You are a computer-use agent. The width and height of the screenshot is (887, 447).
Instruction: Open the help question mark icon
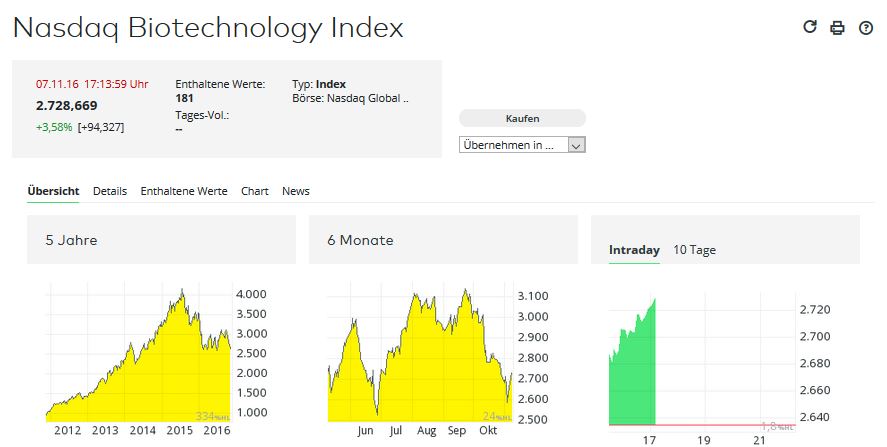(x=866, y=28)
